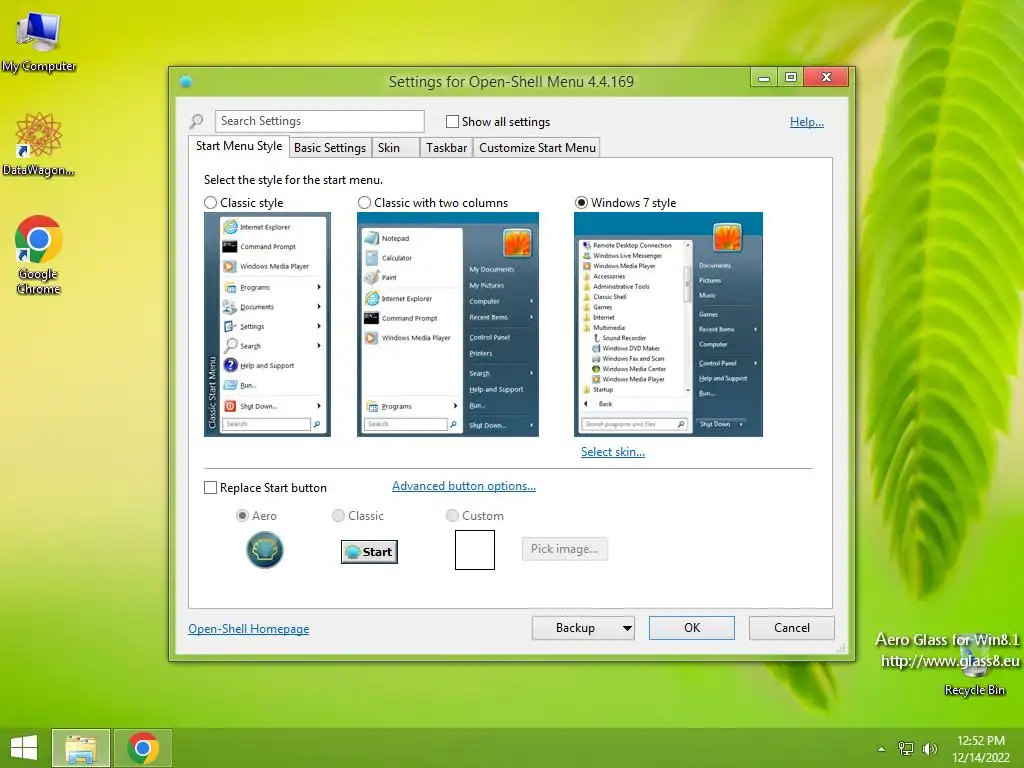Open the Basic Settings tab
Image resolution: width=1024 pixels, height=768 pixels.
click(330, 148)
